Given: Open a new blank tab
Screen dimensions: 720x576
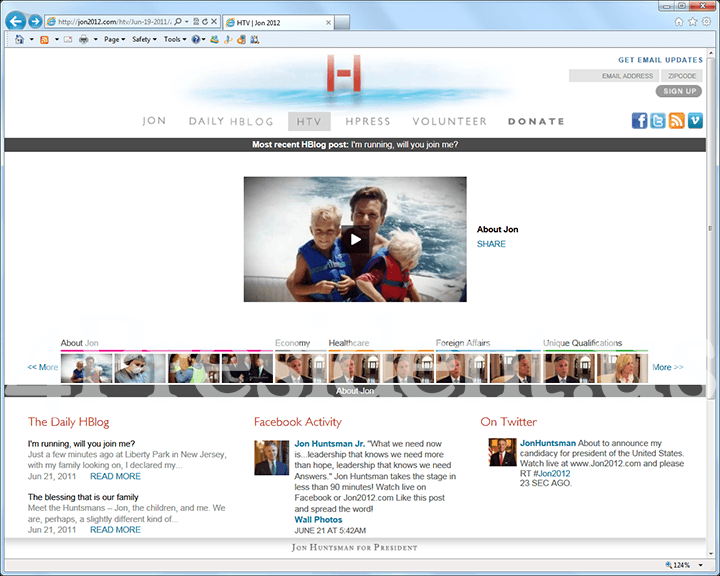Looking at the screenshot, I should coord(342,23).
